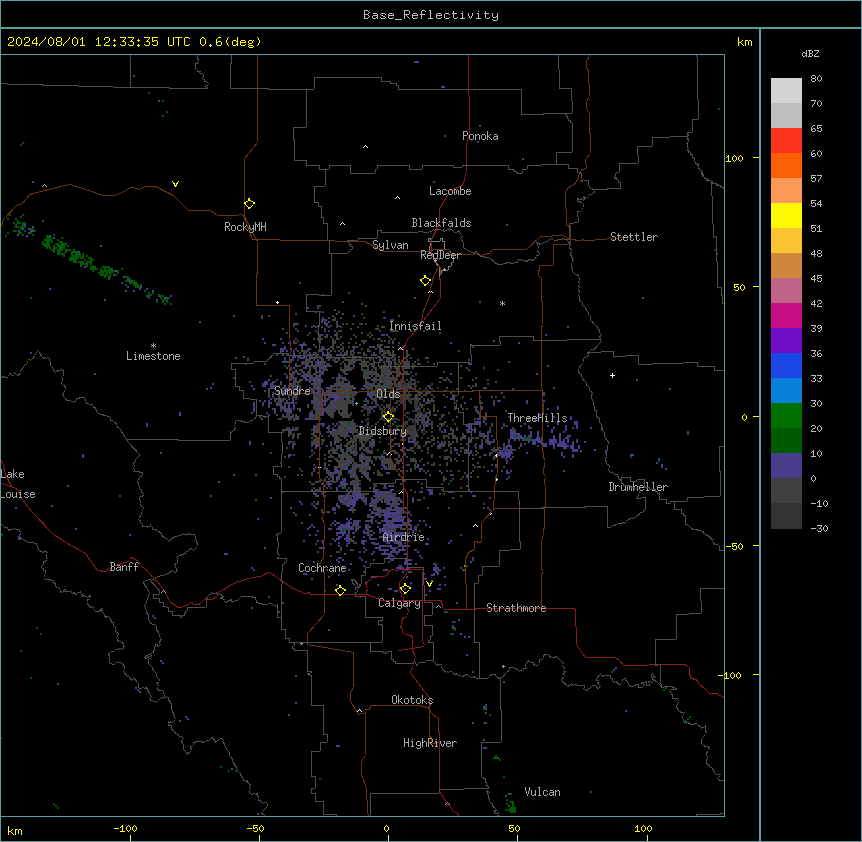Click the yellow marker south of RedDeer
Screen dimensions: 862x842
426,281
